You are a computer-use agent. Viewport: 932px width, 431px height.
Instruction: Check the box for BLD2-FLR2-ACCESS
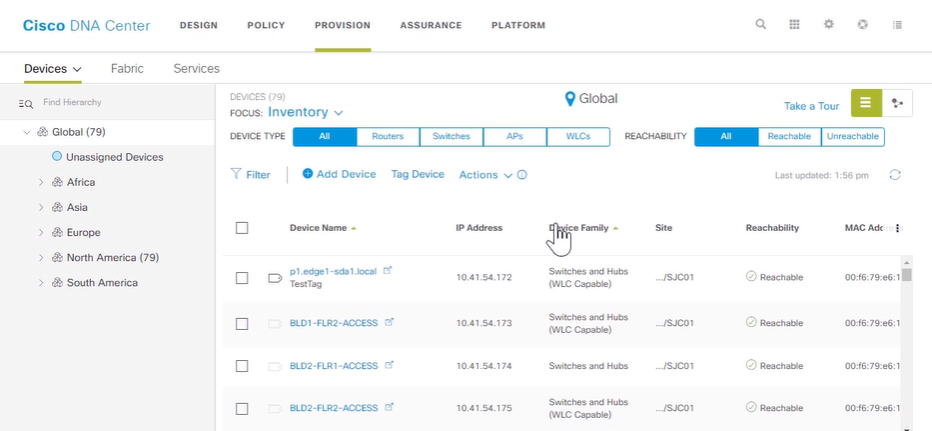pos(242,408)
